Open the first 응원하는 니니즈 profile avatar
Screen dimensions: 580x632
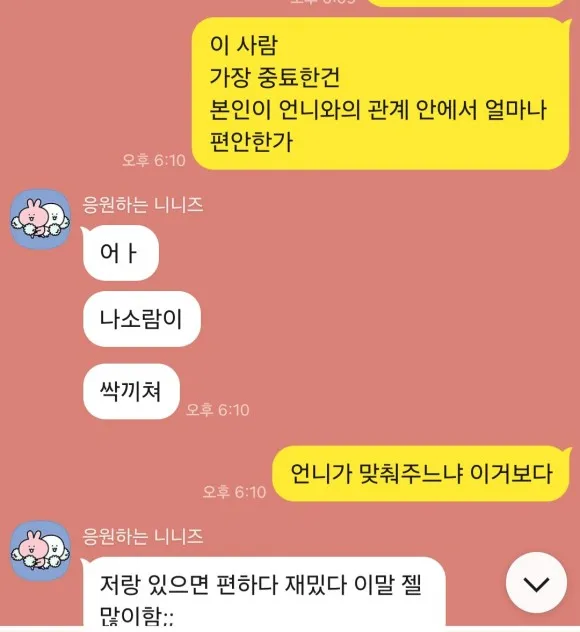(x=40, y=219)
